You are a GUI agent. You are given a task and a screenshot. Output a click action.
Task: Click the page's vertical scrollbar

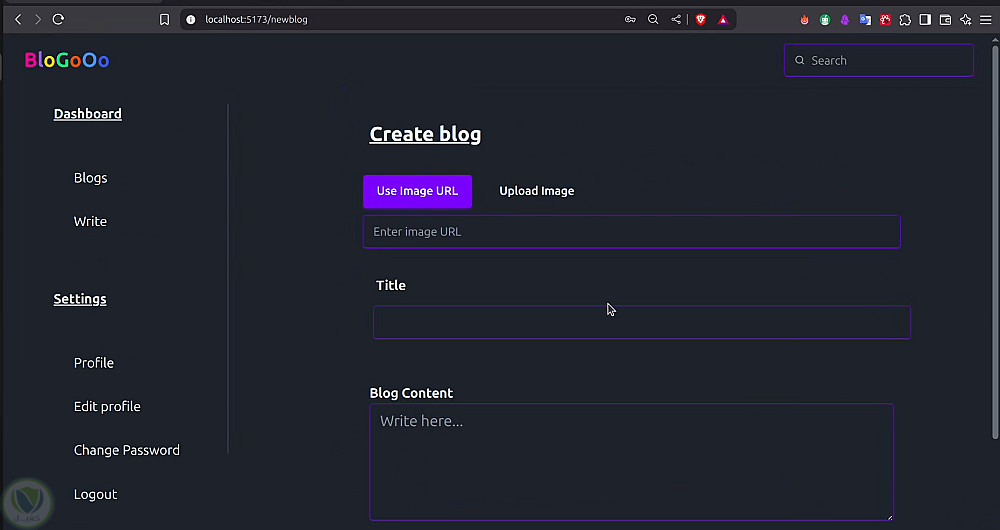point(994,240)
